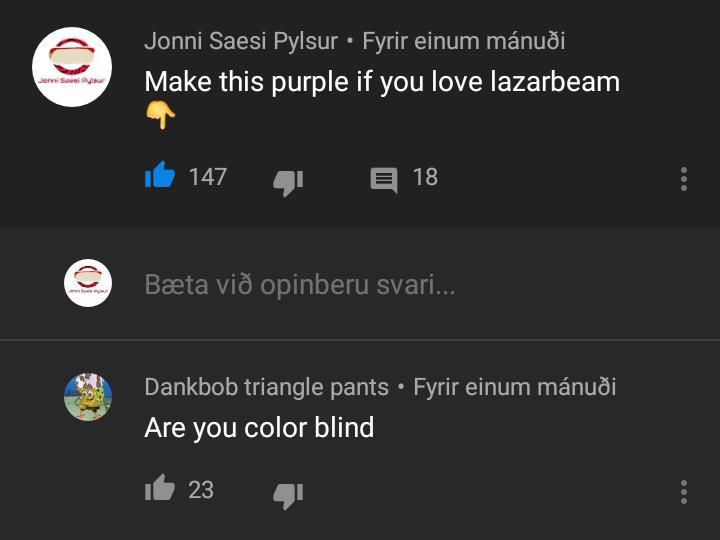Tap the pointing-down hand emoji
Screen dimensions: 720x540
click(160, 115)
